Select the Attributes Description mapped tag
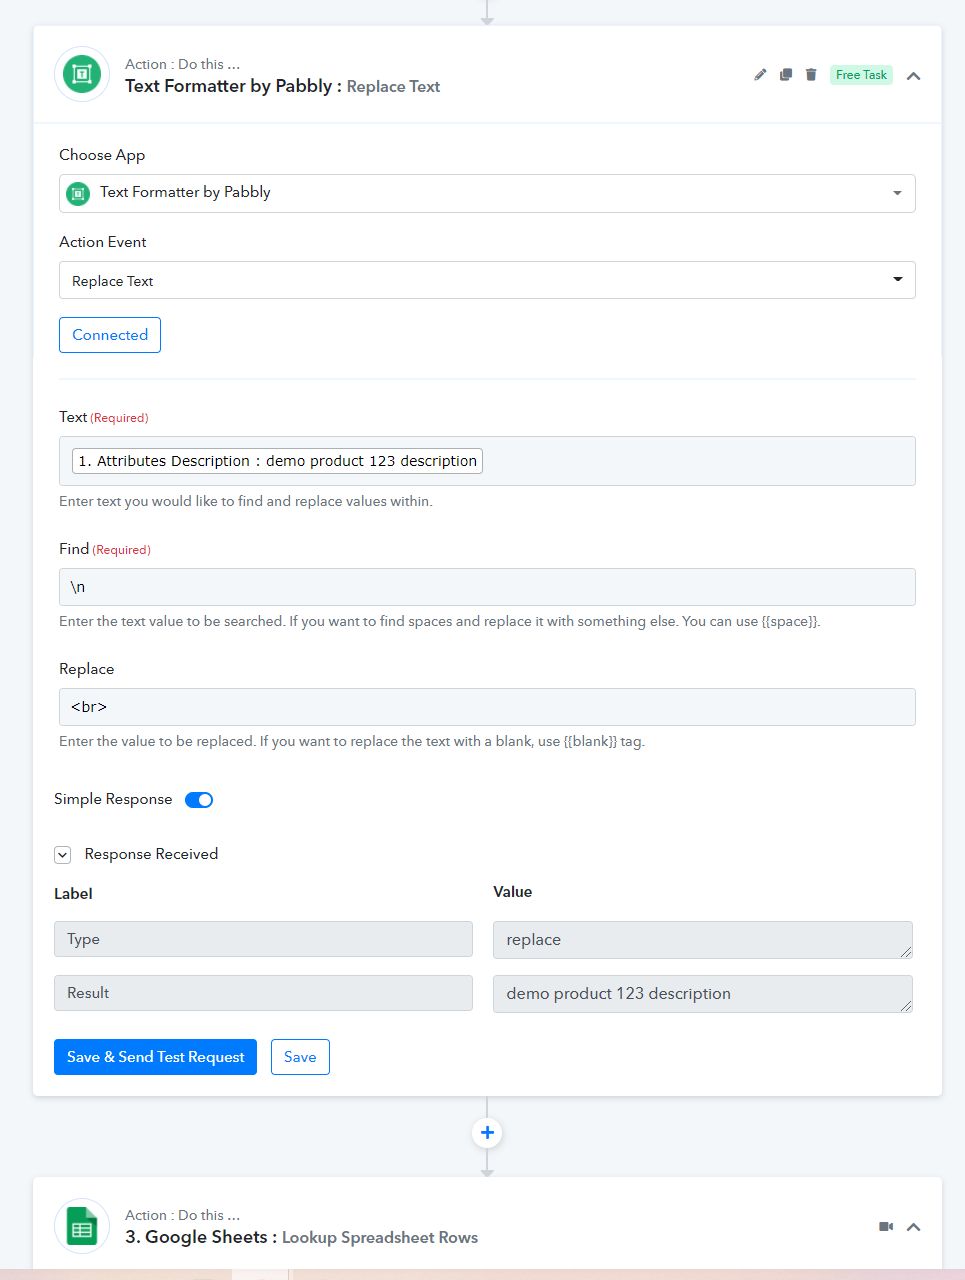This screenshot has height=1280, width=965. pyautogui.click(x=277, y=461)
